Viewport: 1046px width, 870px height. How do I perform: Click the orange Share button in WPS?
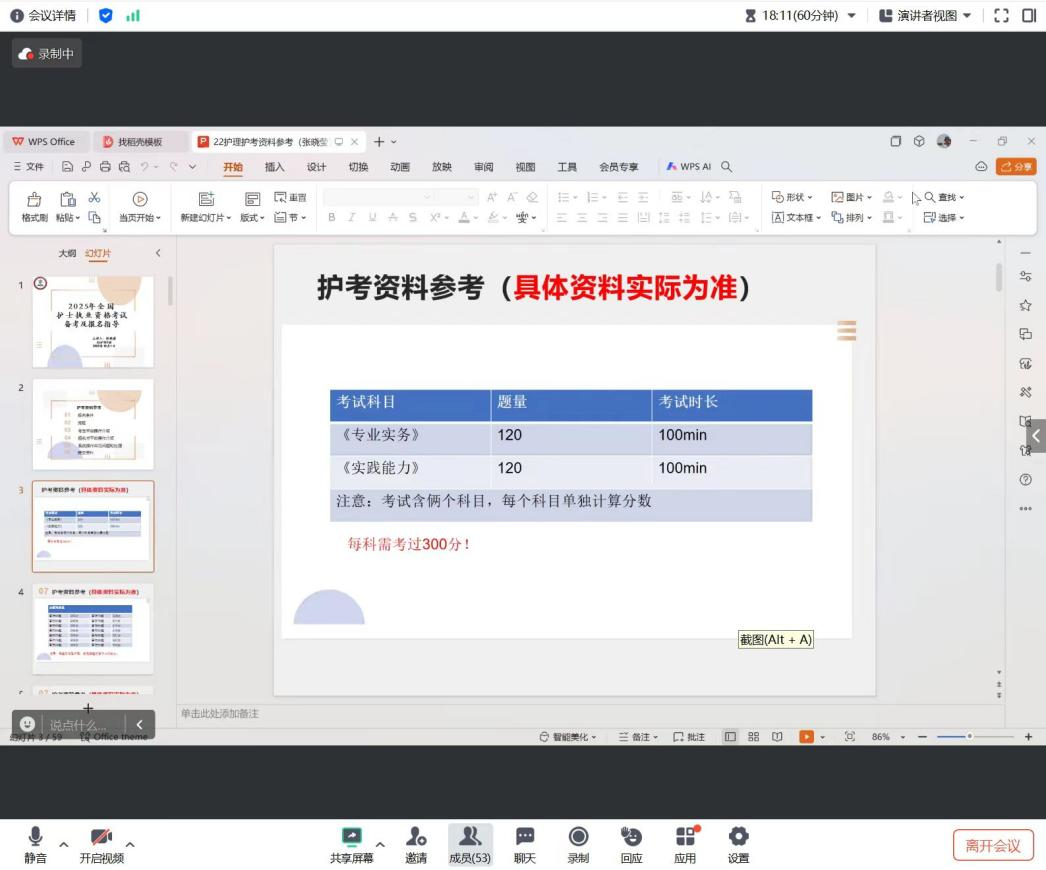pos(1016,167)
